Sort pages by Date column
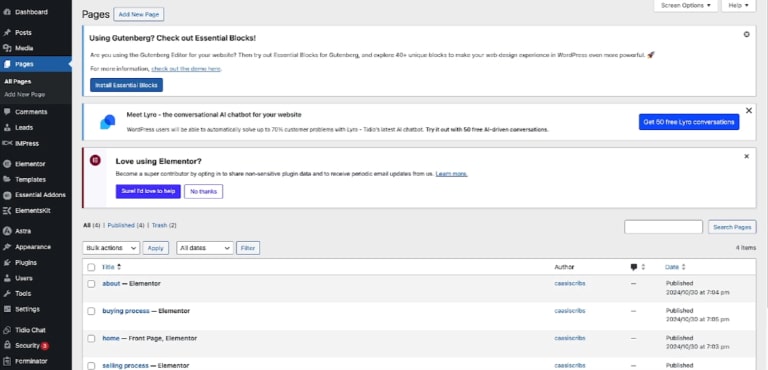Screen dimensions: 768x370 pos(675,267)
